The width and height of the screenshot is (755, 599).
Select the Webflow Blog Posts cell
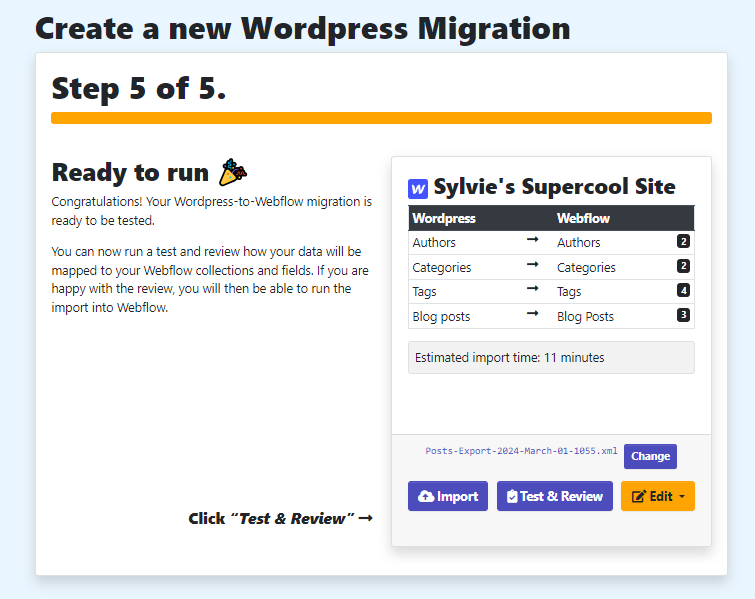pos(585,316)
